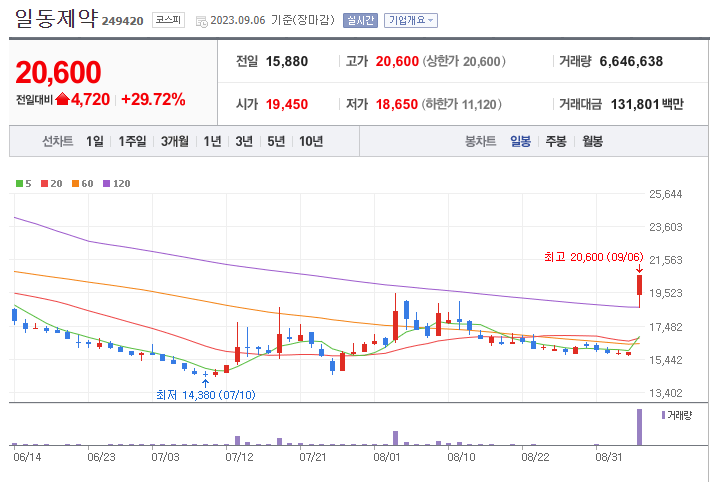
Task: Click the 07/12 date axis label
Action: pyautogui.click(x=239, y=457)
